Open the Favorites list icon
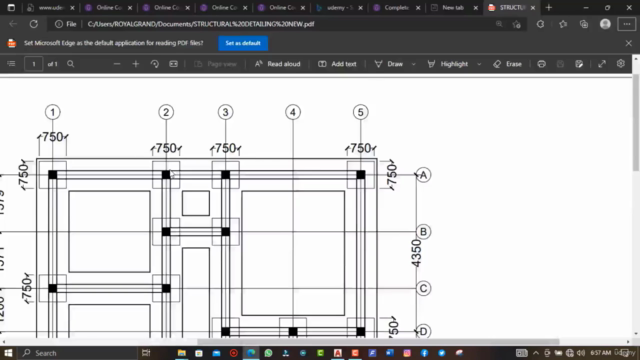640x360 pixels. pos(563,24)
